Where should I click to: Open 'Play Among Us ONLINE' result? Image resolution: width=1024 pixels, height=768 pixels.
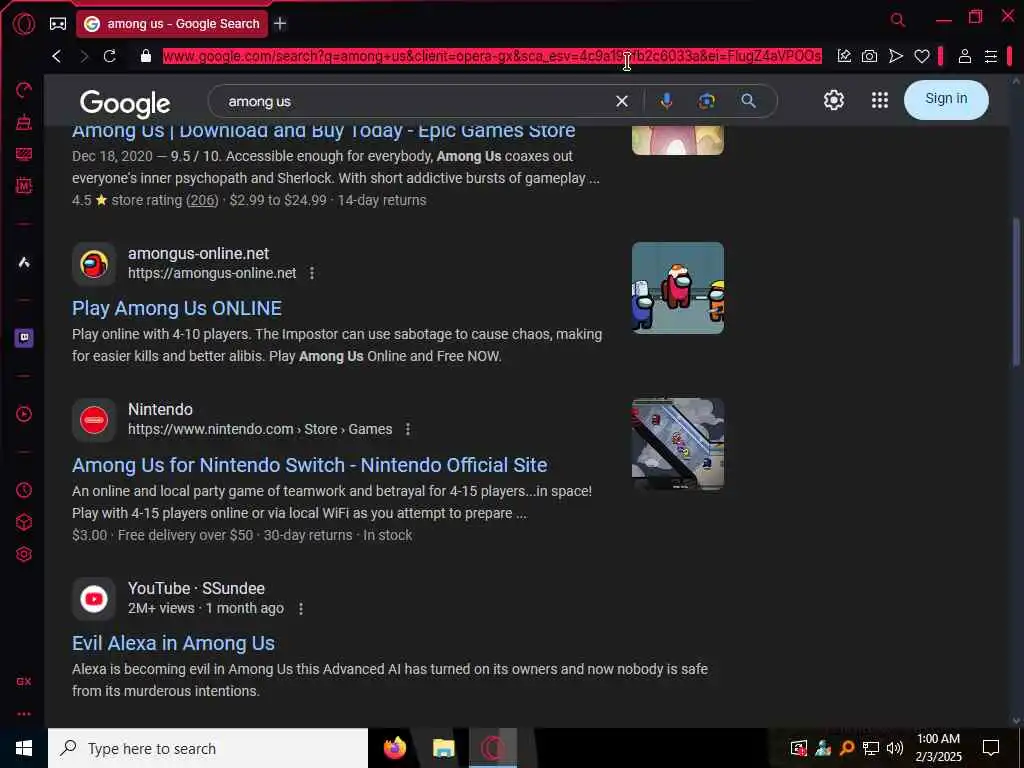[x=176, y=308]
